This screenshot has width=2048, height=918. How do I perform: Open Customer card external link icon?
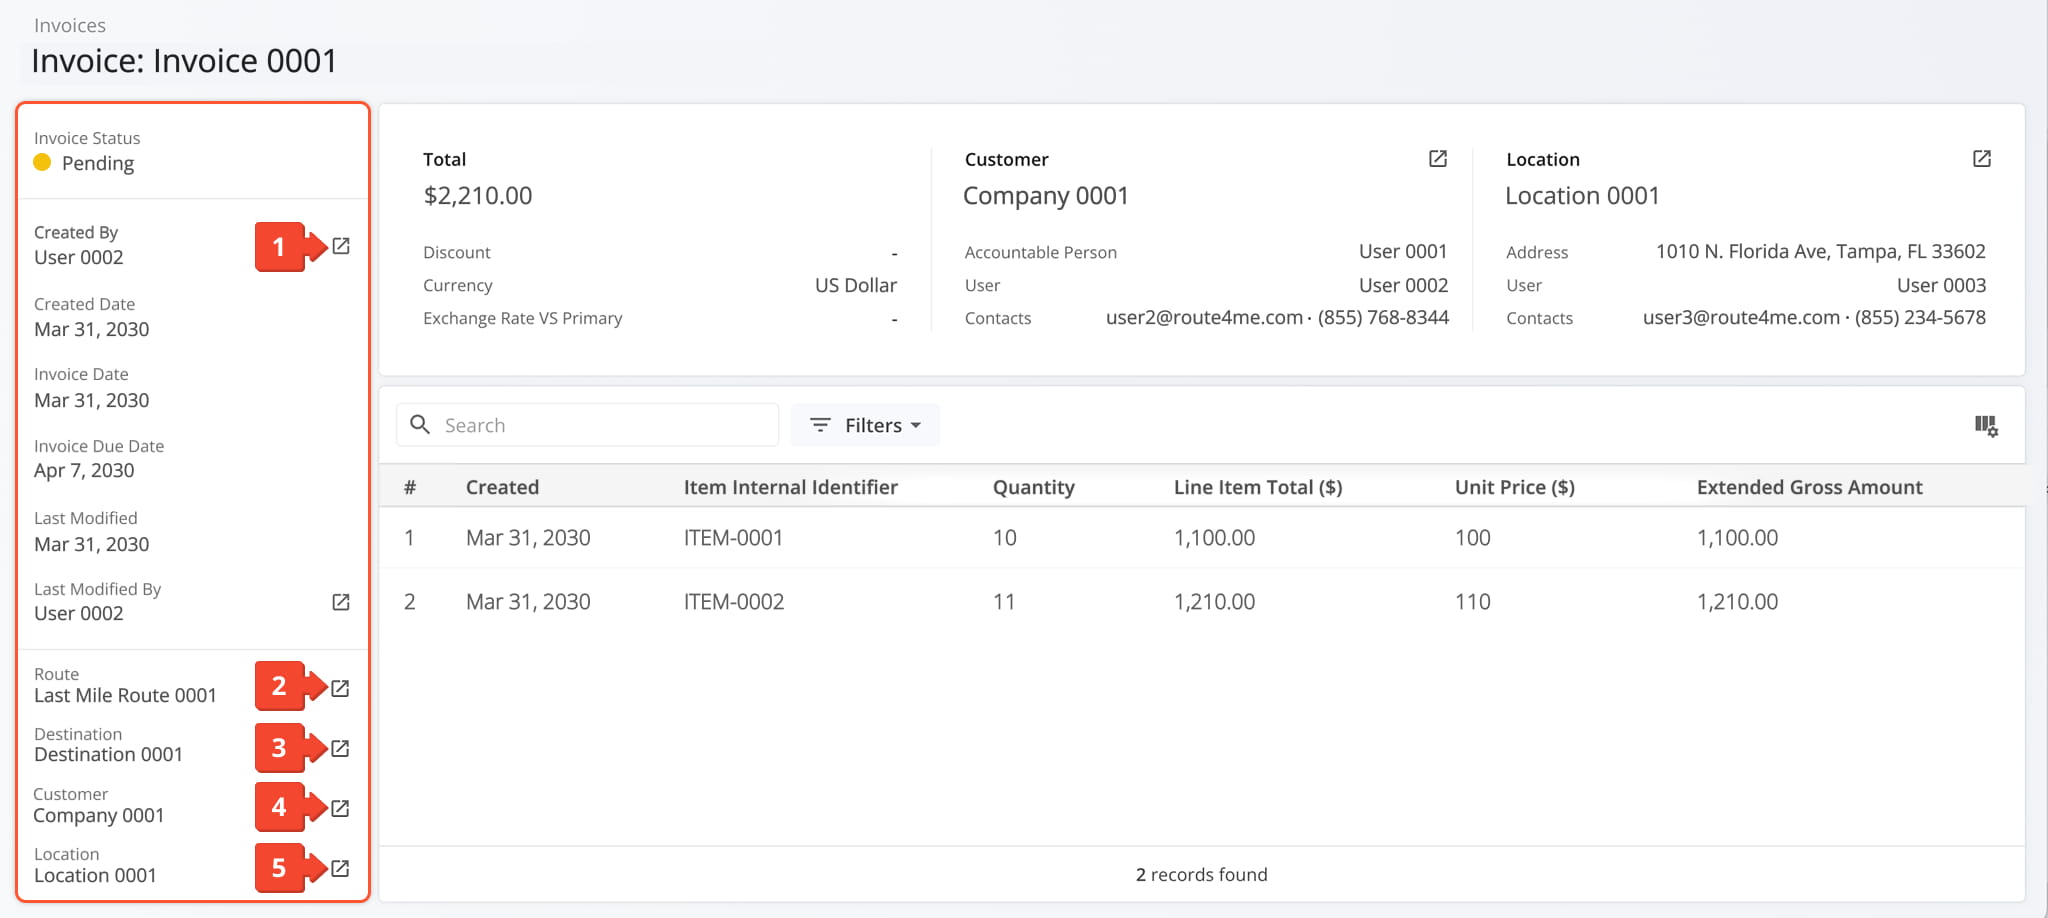[x=1438, y=159]
